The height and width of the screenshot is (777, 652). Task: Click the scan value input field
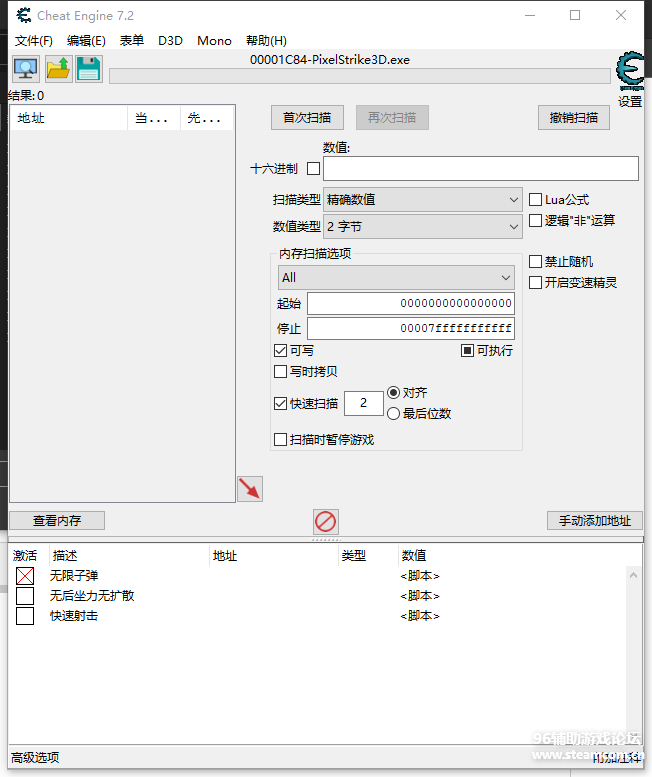click(481, 168)
